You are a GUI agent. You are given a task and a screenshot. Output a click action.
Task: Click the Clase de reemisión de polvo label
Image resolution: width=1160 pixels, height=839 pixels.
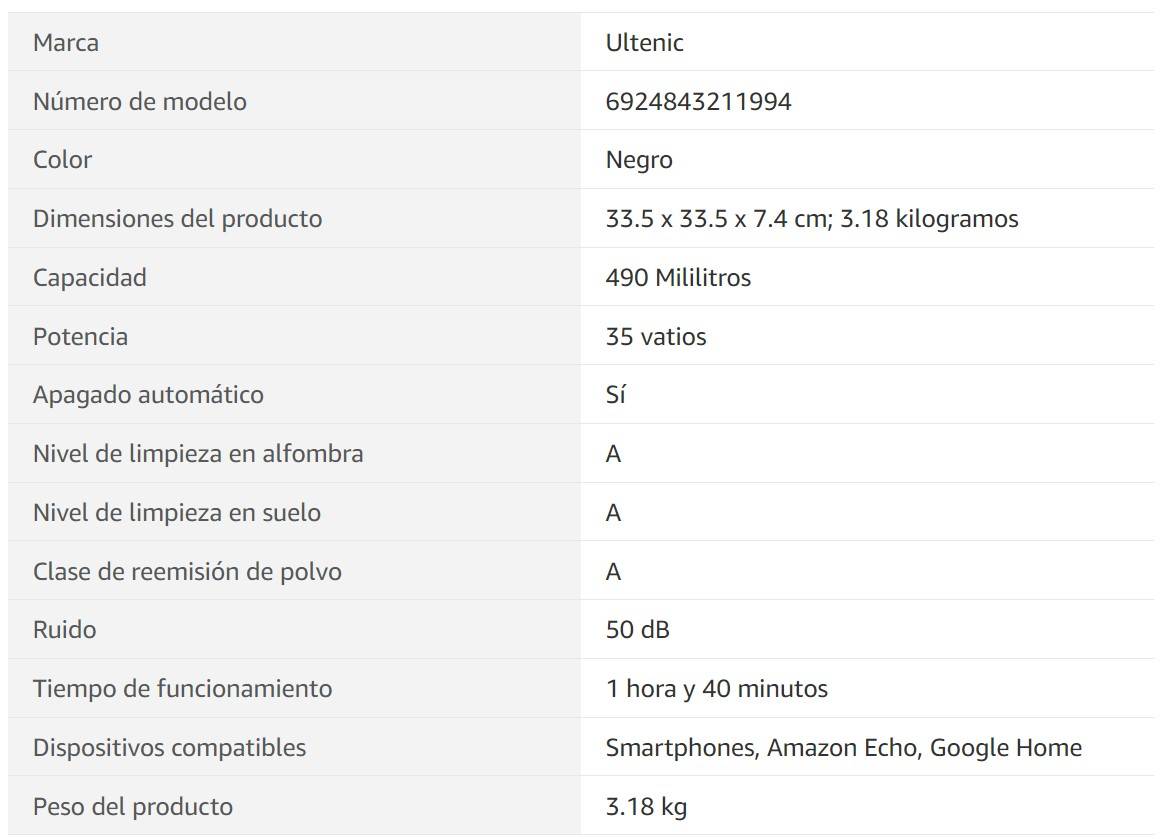click(x=187, y=572)
